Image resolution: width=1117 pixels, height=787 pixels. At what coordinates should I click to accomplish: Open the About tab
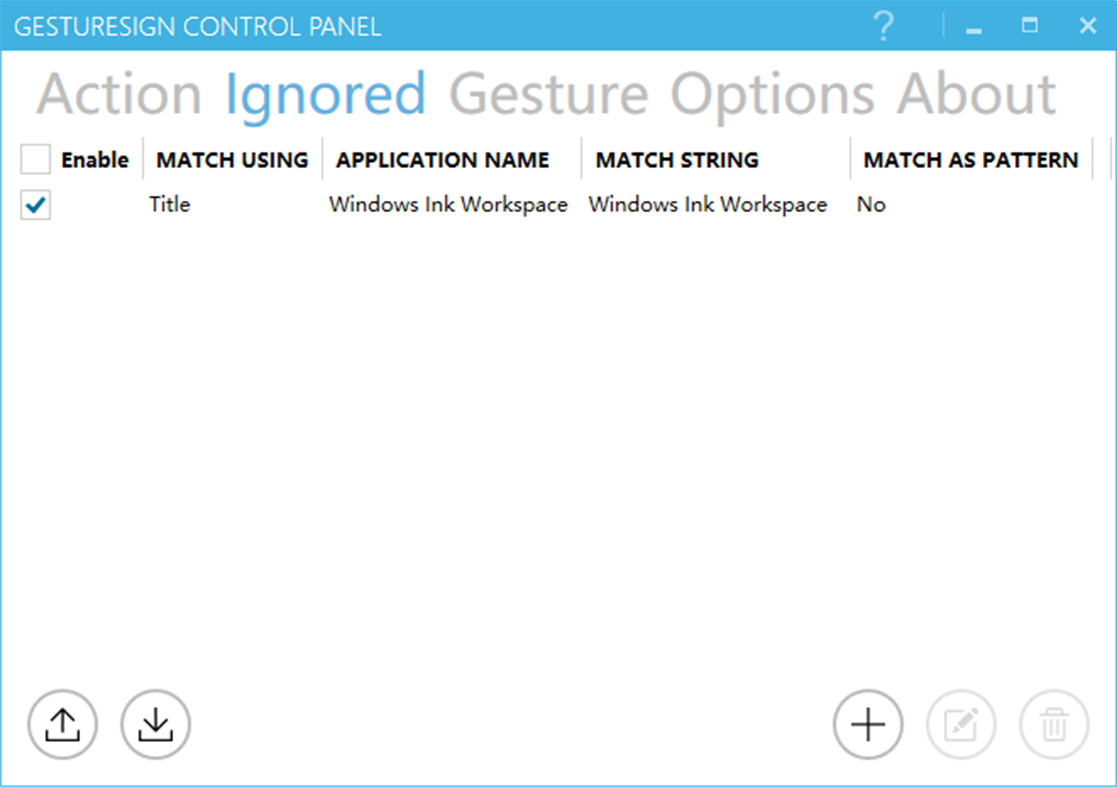coord(977,93)
